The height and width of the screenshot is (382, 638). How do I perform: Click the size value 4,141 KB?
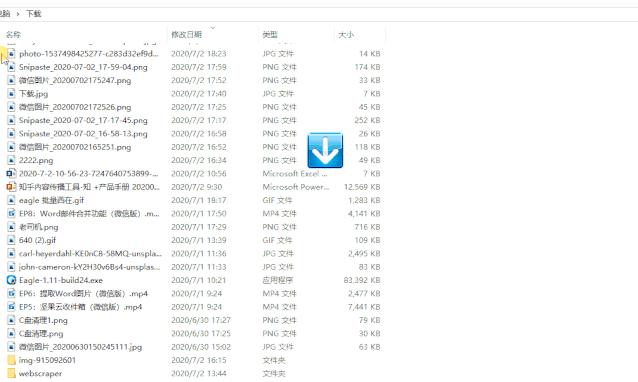tap(364, 214)
